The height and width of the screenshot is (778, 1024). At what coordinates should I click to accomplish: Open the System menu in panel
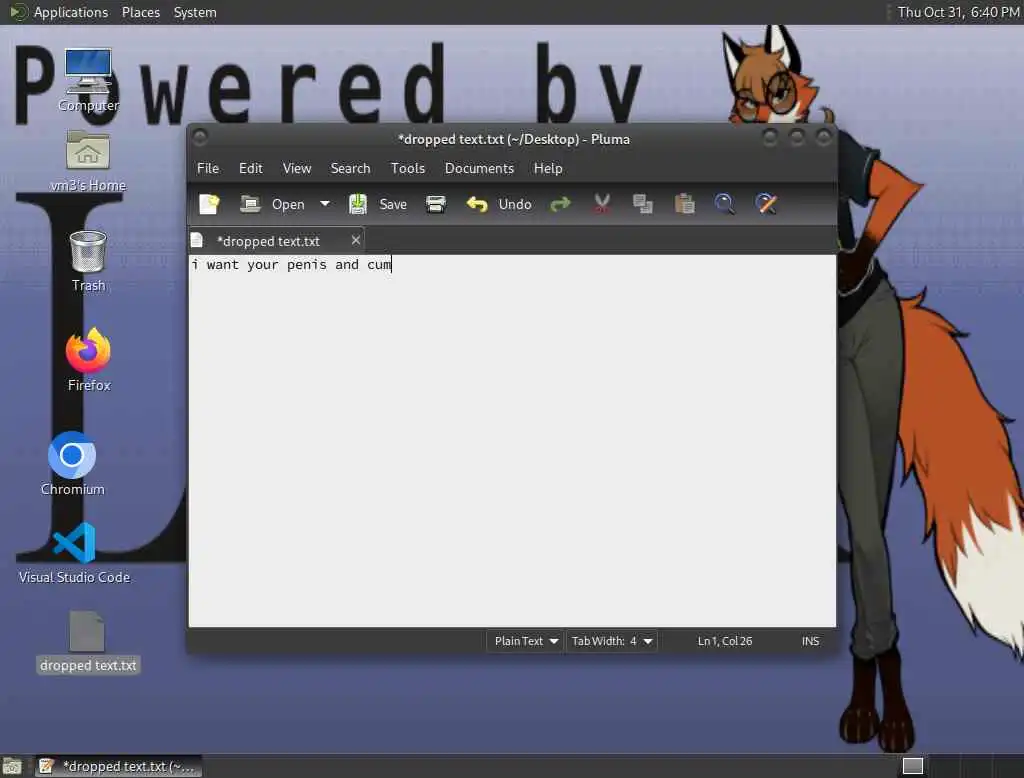(x=195, y=12)
